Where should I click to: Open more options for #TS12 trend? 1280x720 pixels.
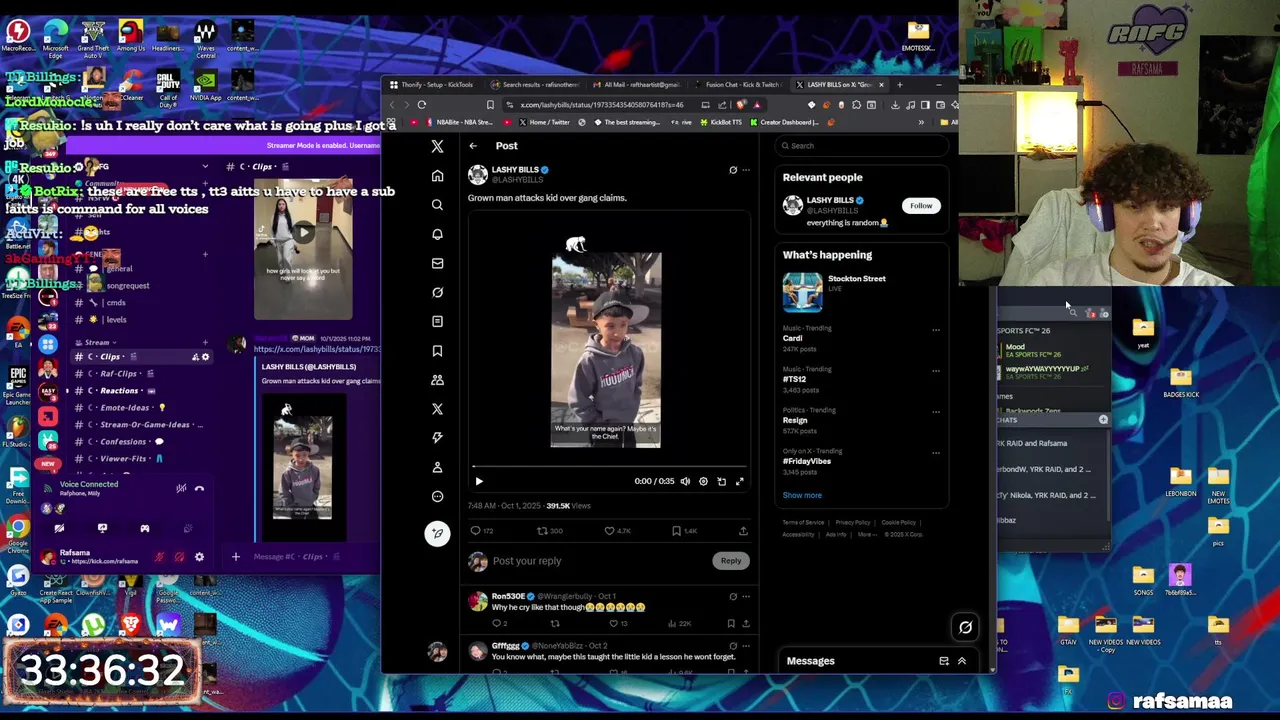click(936, 371)
